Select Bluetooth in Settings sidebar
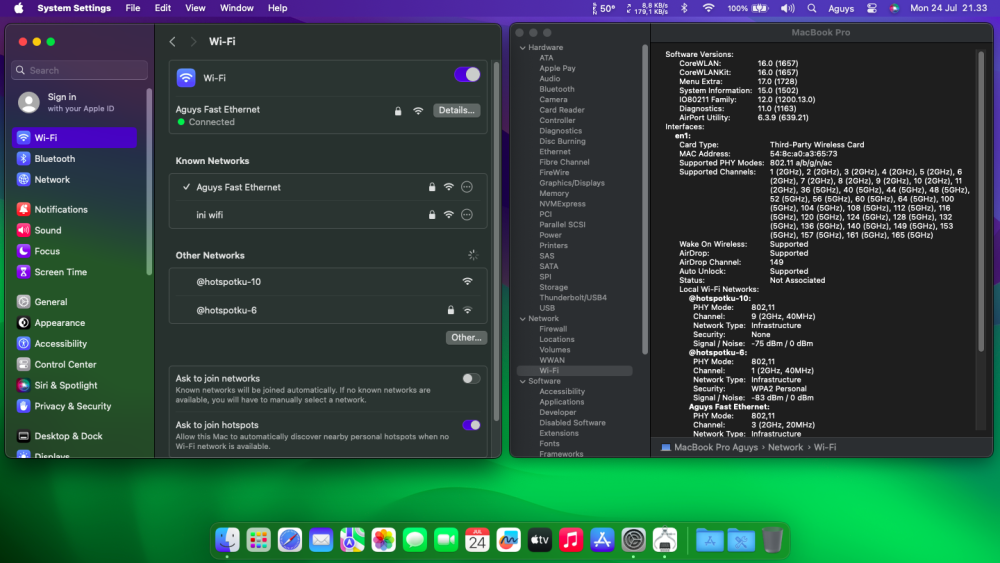The height and width of the screenshot is (563, 1000). (x=74, y=159)
